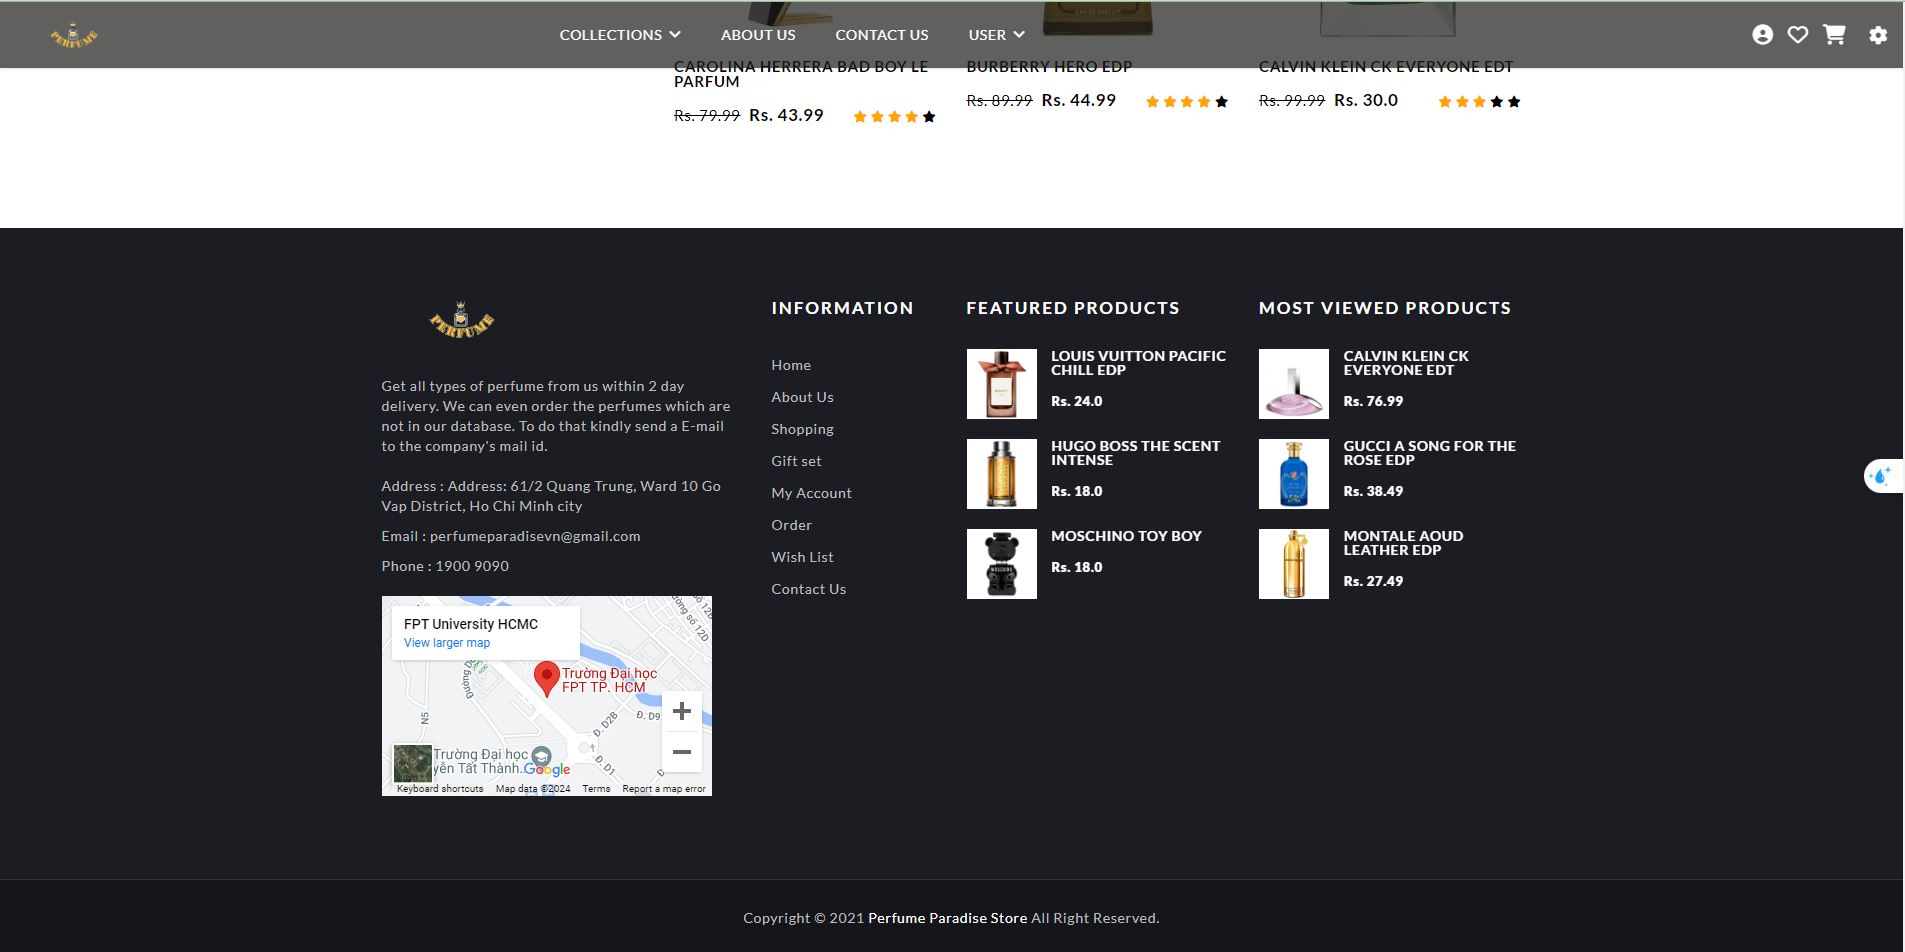The image size is (1905, 952).
Task: Open the settings gear icon
Action: point(1878,35)
